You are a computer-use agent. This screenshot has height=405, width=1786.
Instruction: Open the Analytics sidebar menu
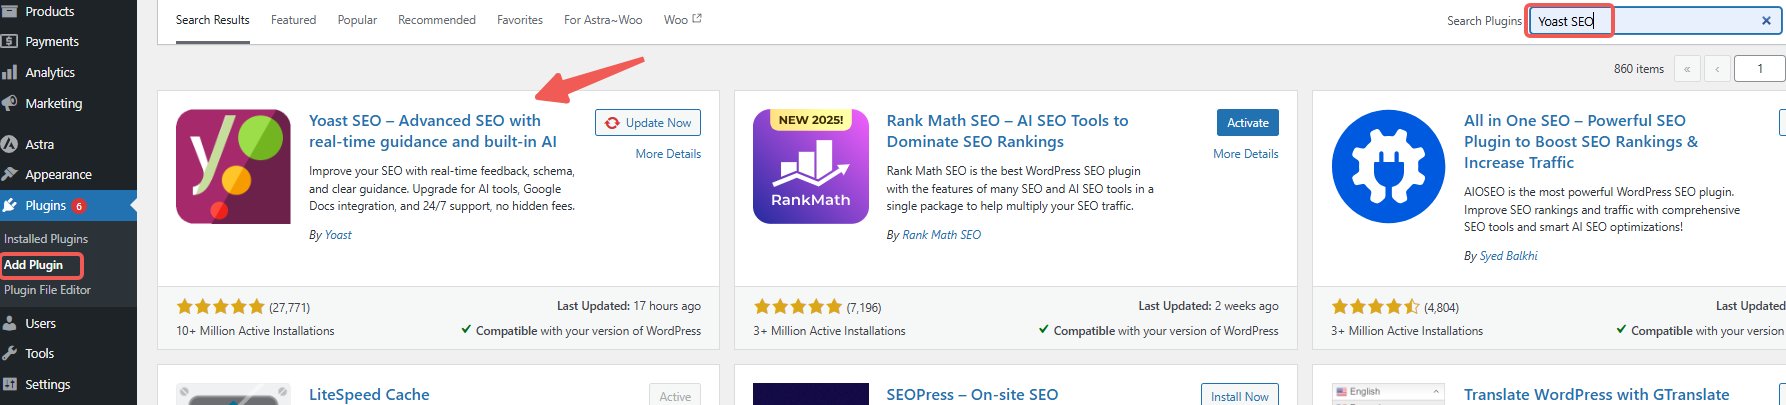pos(50,73)
